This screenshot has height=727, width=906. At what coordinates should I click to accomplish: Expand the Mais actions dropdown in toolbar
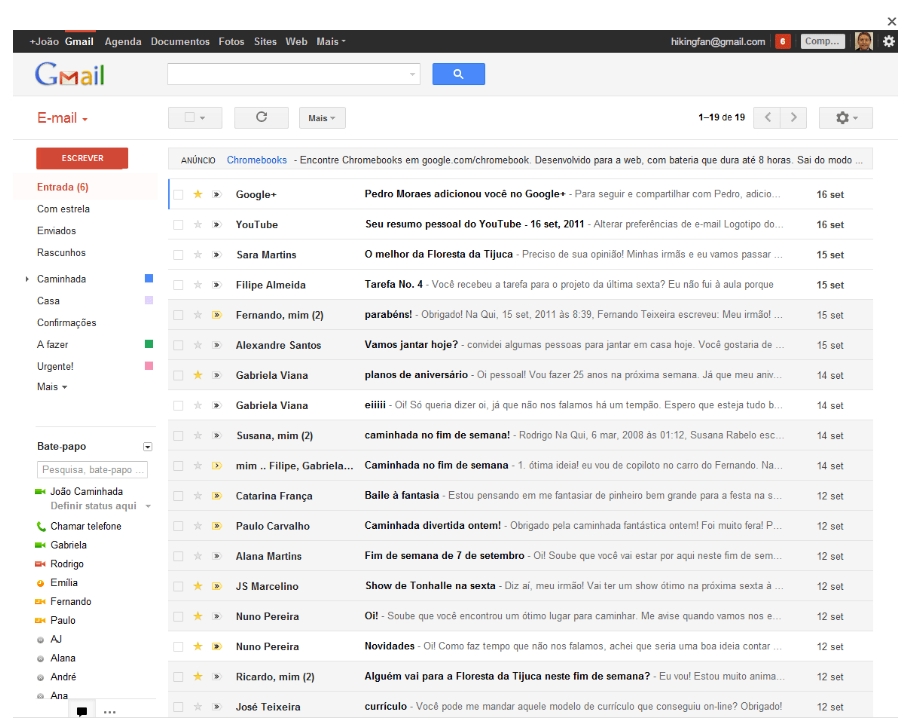tap(321, 118)
